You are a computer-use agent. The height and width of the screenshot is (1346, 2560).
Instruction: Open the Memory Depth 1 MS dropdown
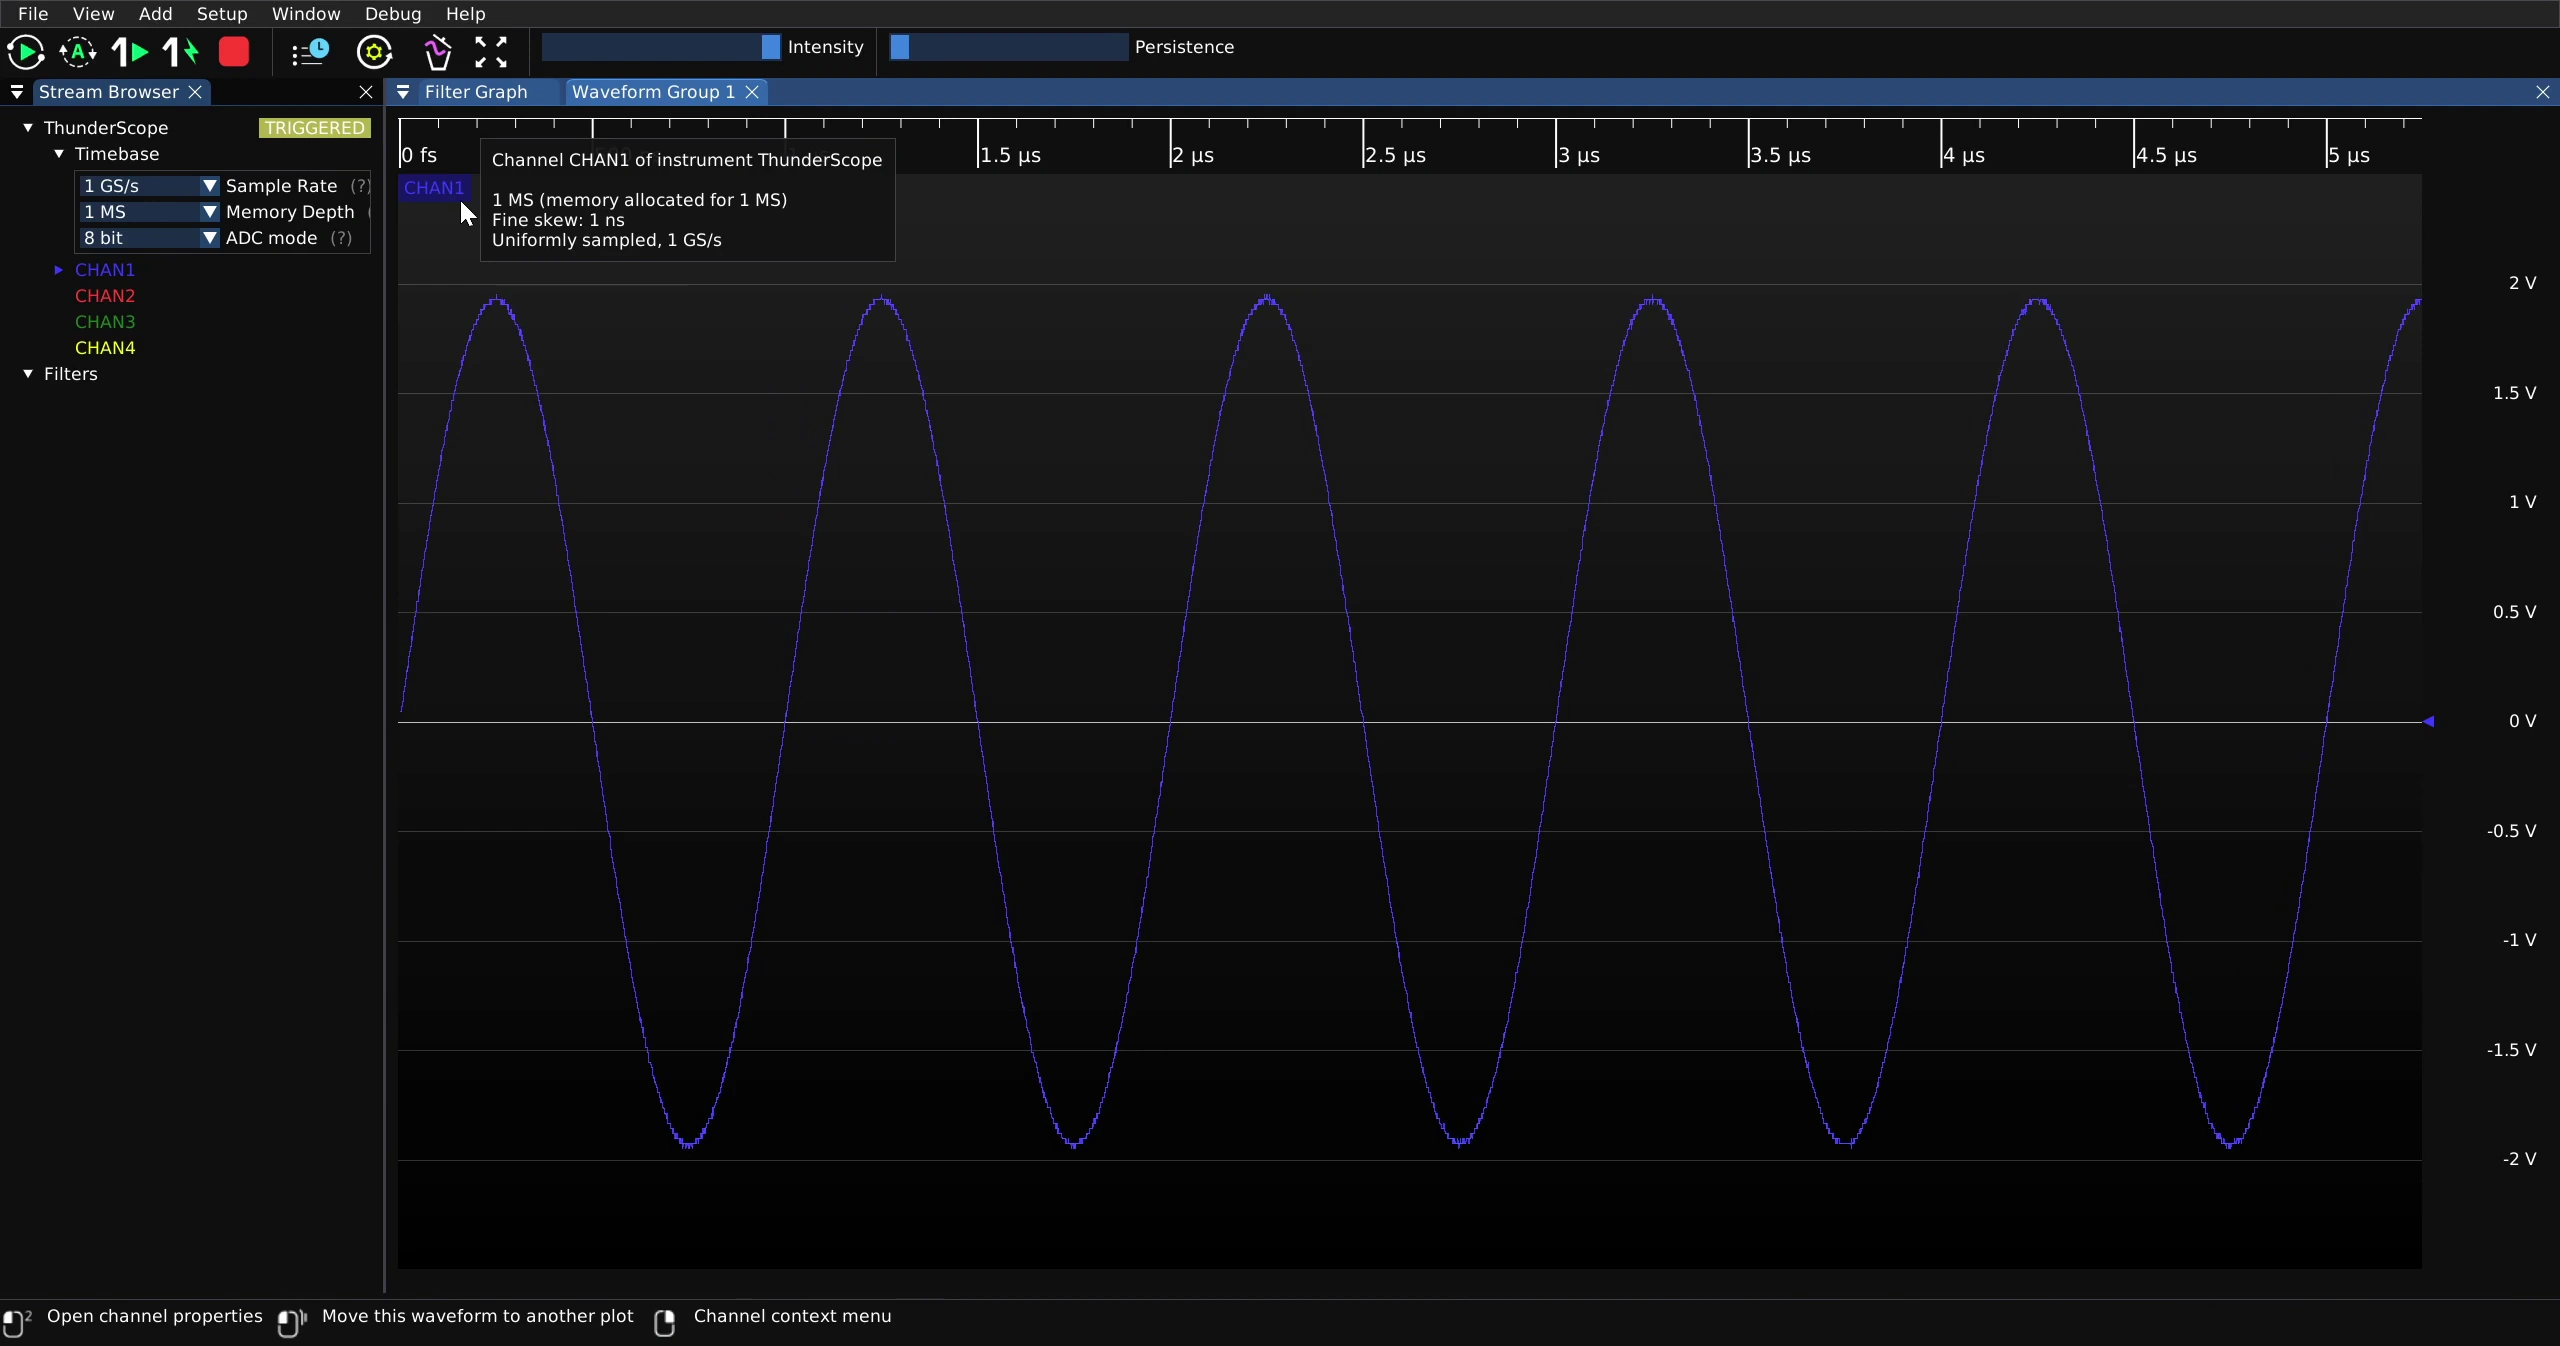click(x=148, y=212)
